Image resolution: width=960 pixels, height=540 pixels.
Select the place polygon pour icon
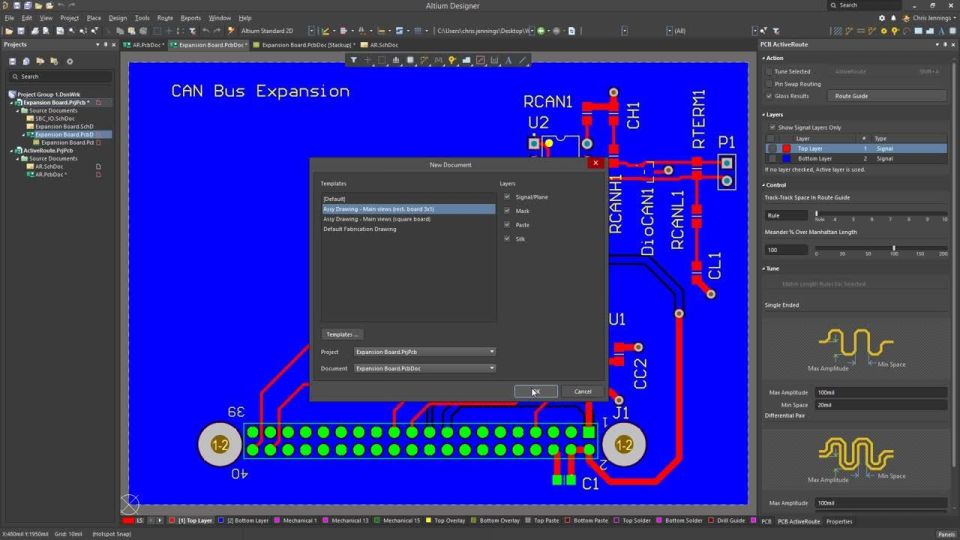pos(466,60)
